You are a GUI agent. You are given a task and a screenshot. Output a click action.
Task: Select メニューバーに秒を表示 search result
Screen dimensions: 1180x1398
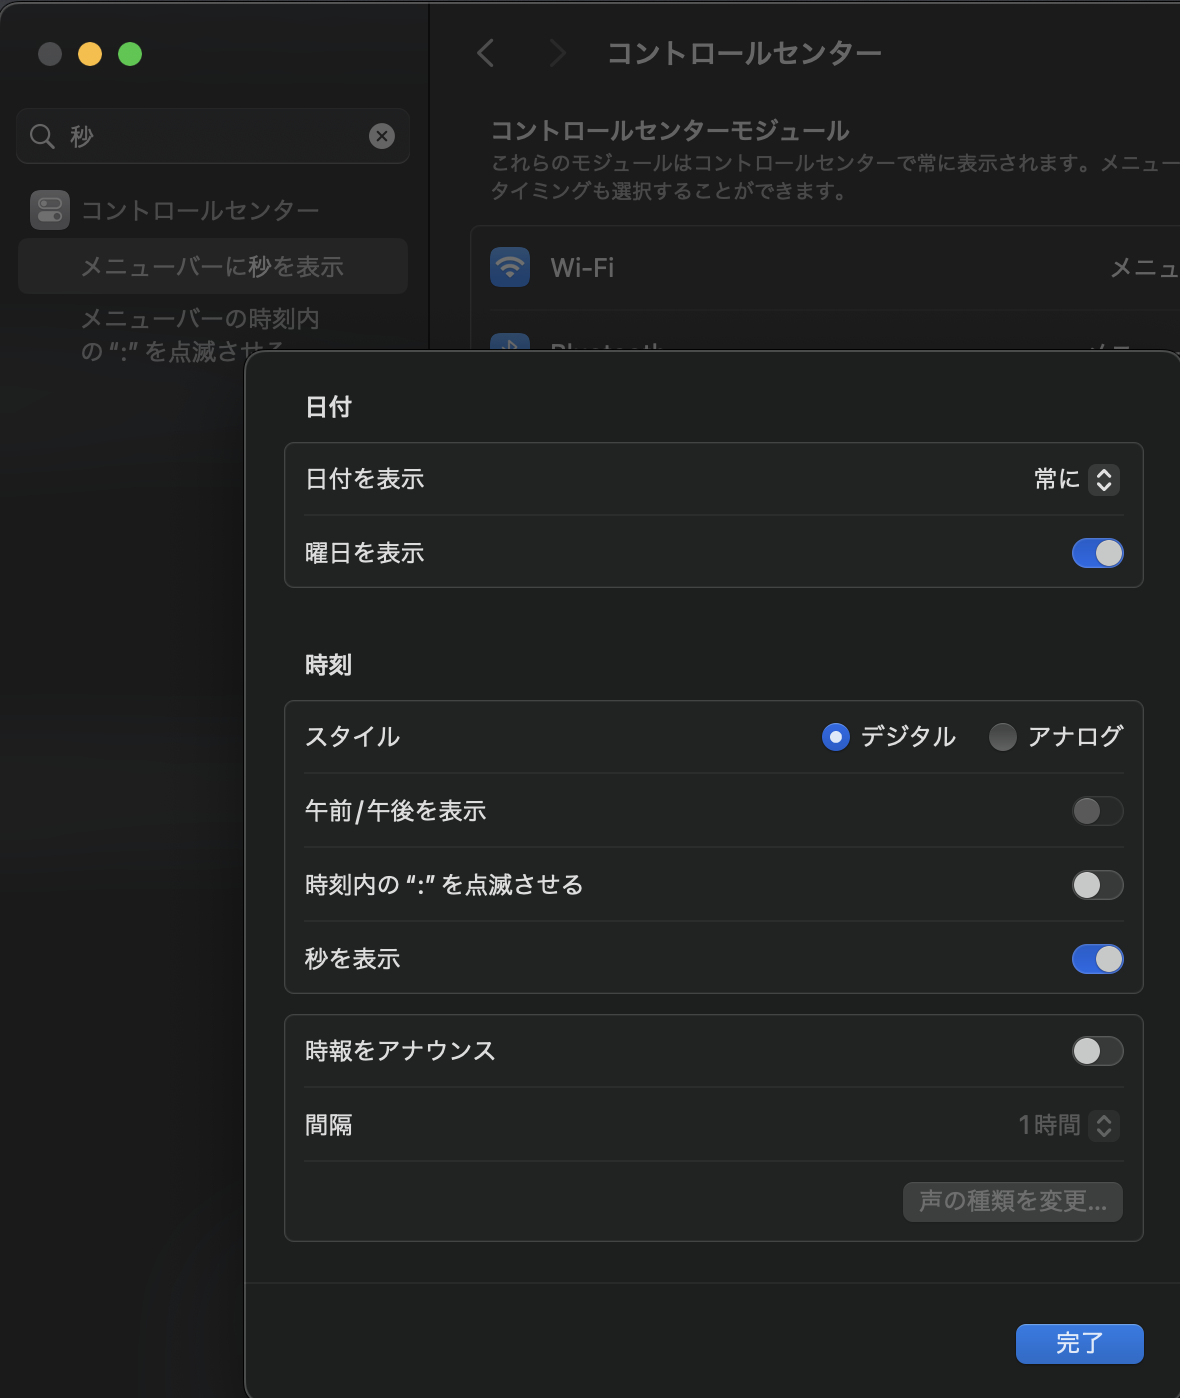click(212, 267)
